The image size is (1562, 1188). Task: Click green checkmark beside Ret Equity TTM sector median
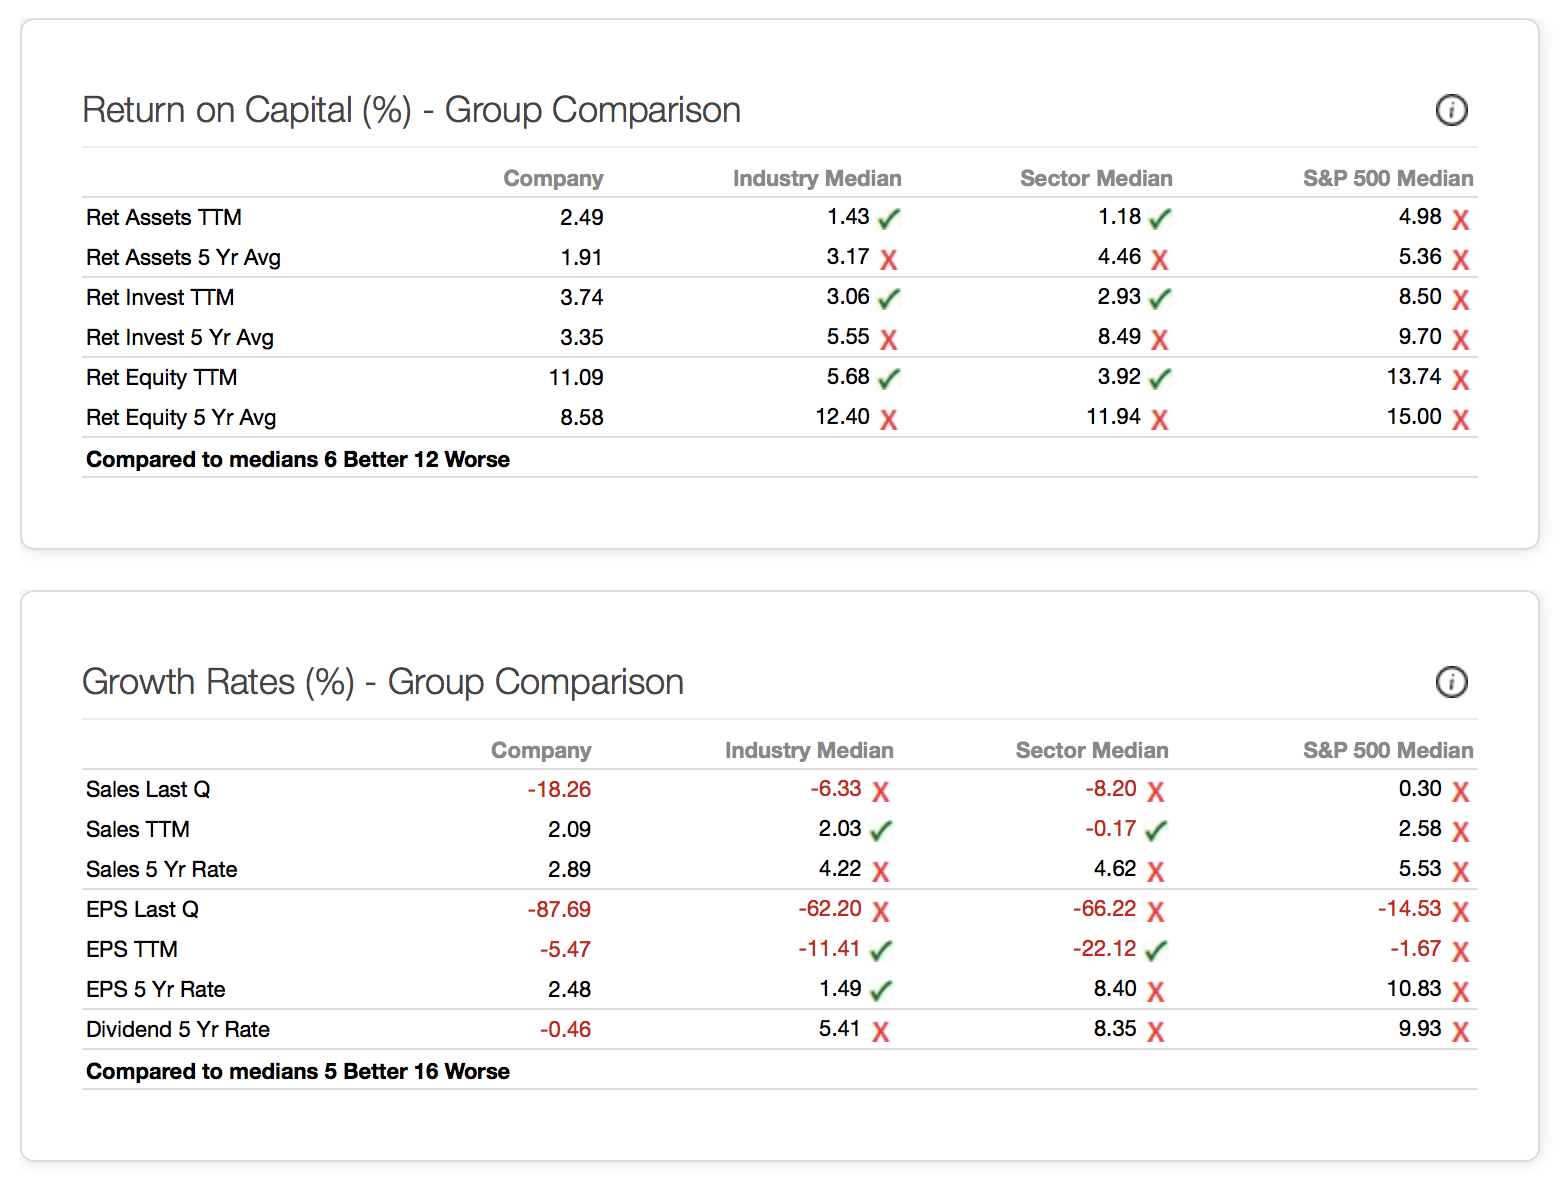tap(1160, 378)
